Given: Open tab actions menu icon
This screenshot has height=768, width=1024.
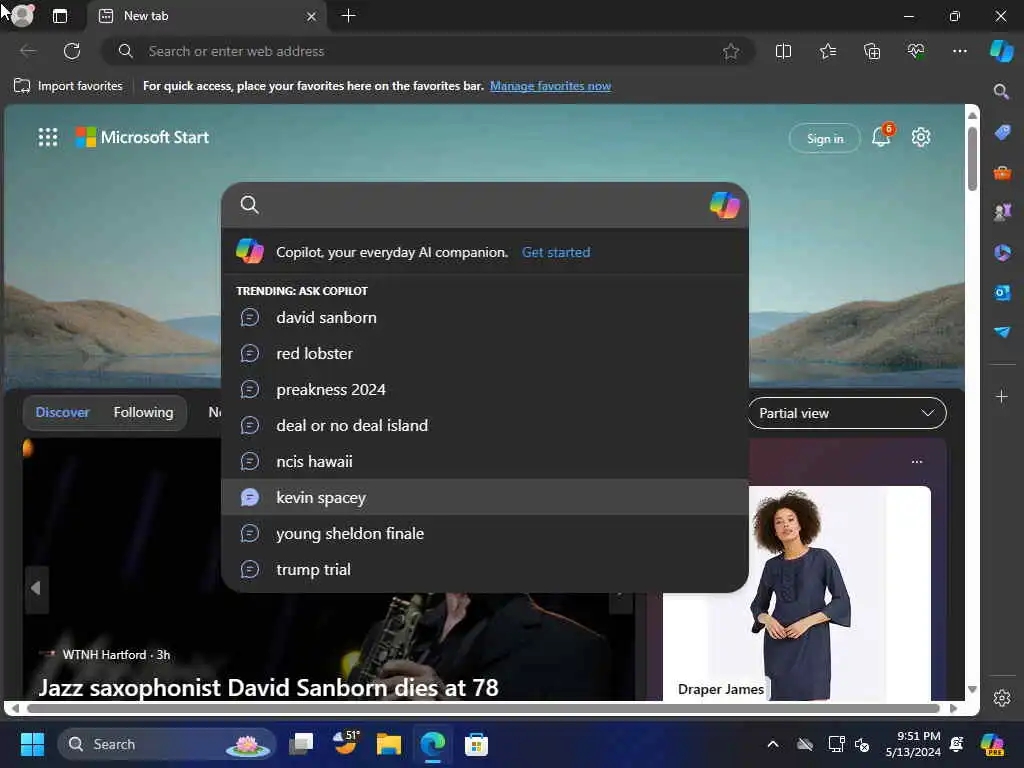Looking at the screenshot, I should point(59,16).
